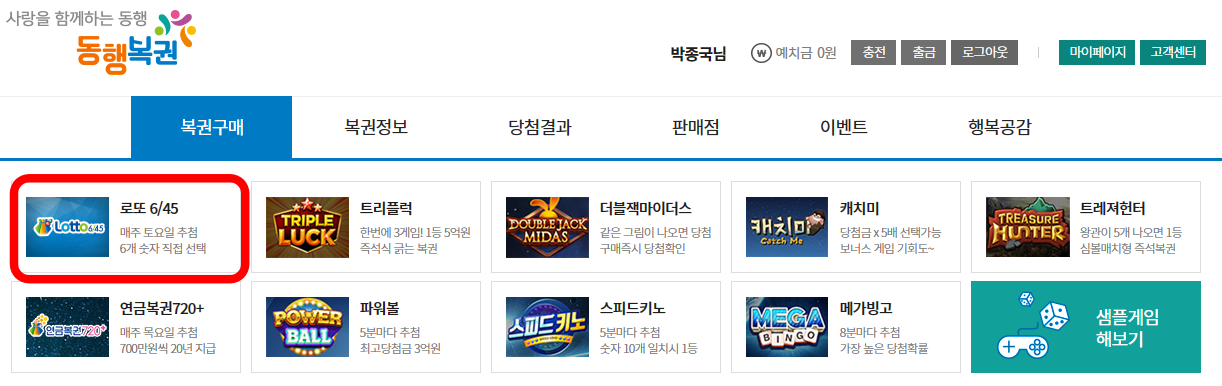Click the 로또 6/45 title
The height and width of the screenshot is (386, 1222).
coord(149,208)
